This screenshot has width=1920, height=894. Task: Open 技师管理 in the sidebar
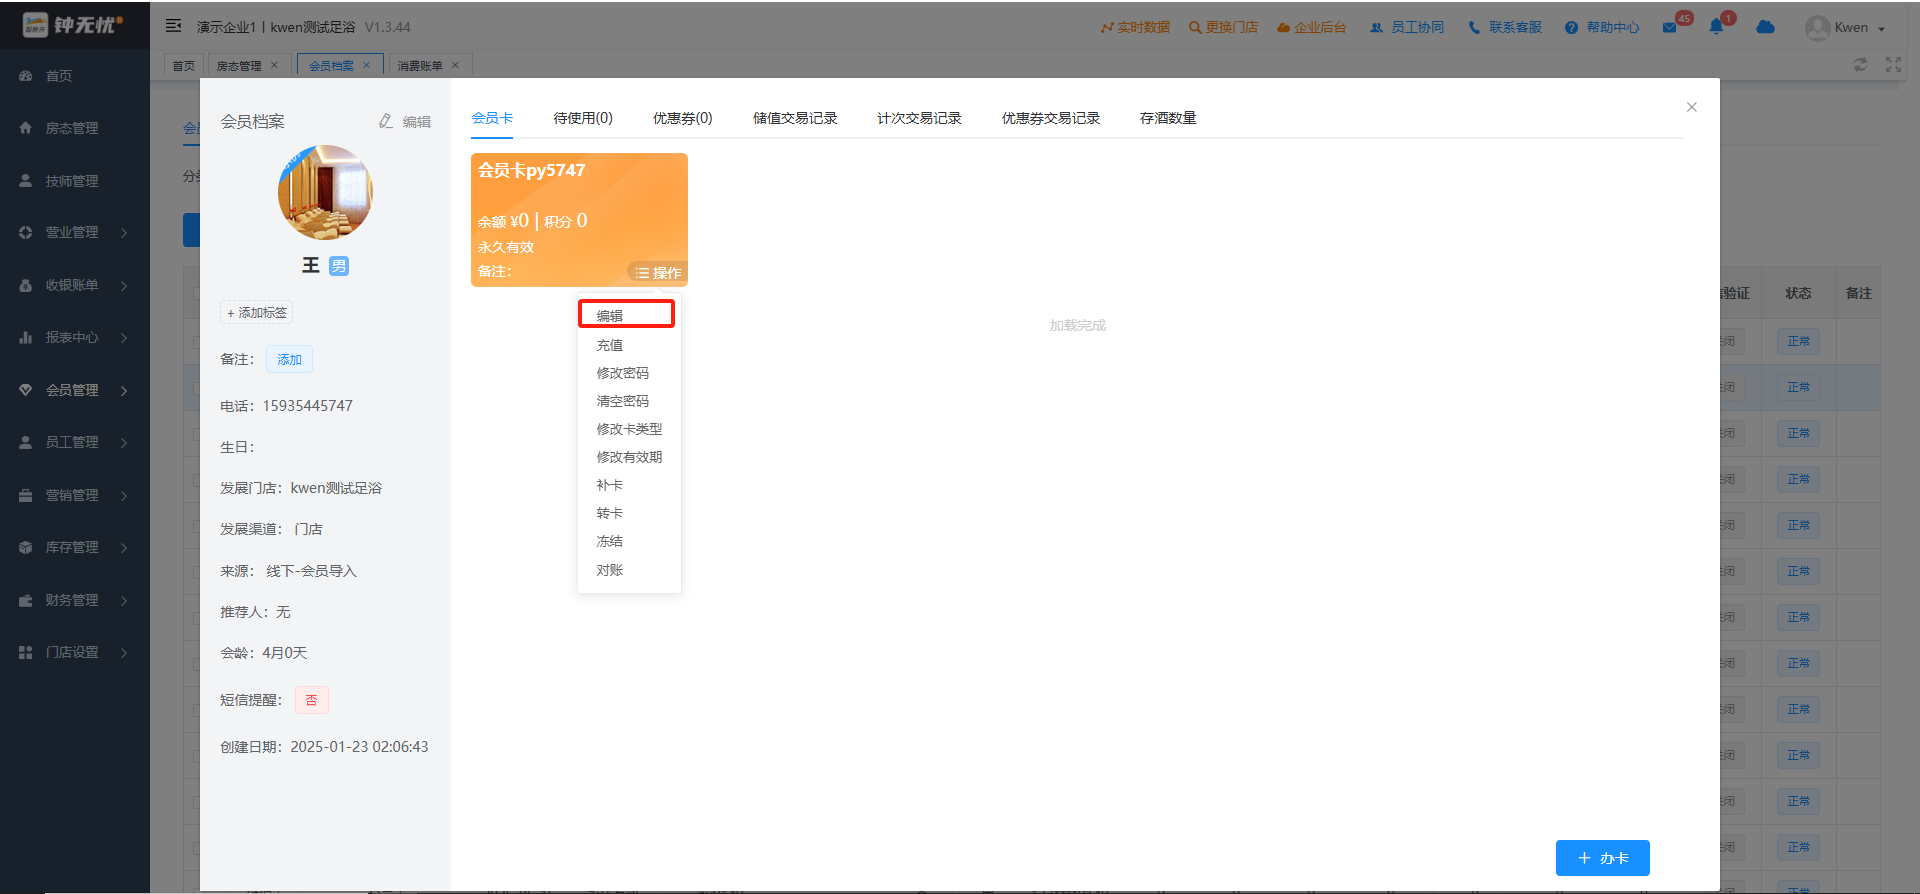pos(72,181)
